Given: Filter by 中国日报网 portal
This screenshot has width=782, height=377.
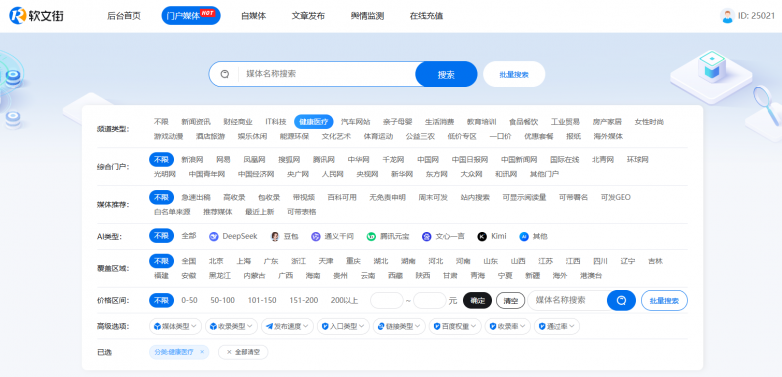Looking at the screenshot, I should pyautogui.click(x=470, y=160).
